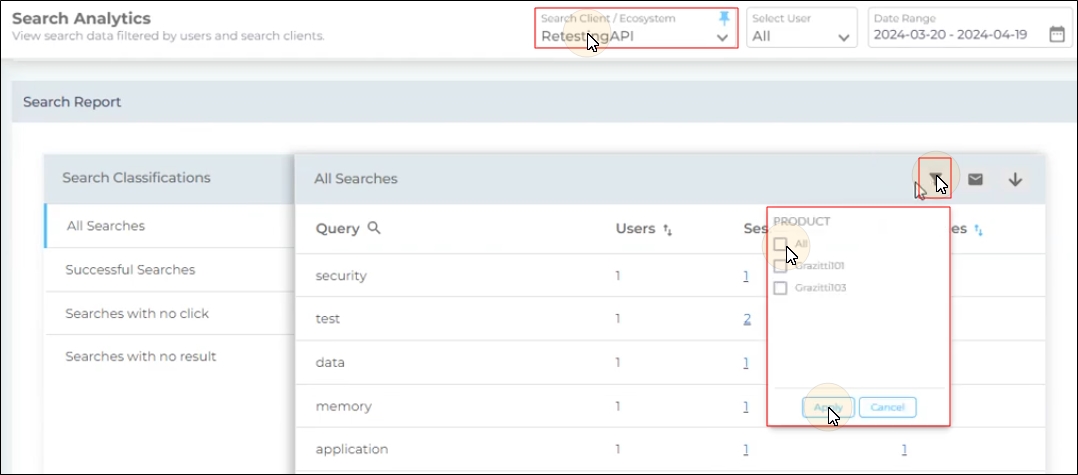Image resolution: width=1078 pixels, height=475 pixels.
Task: Open the Date Range field
Action: pyautogui.click(x=957, y=35)
